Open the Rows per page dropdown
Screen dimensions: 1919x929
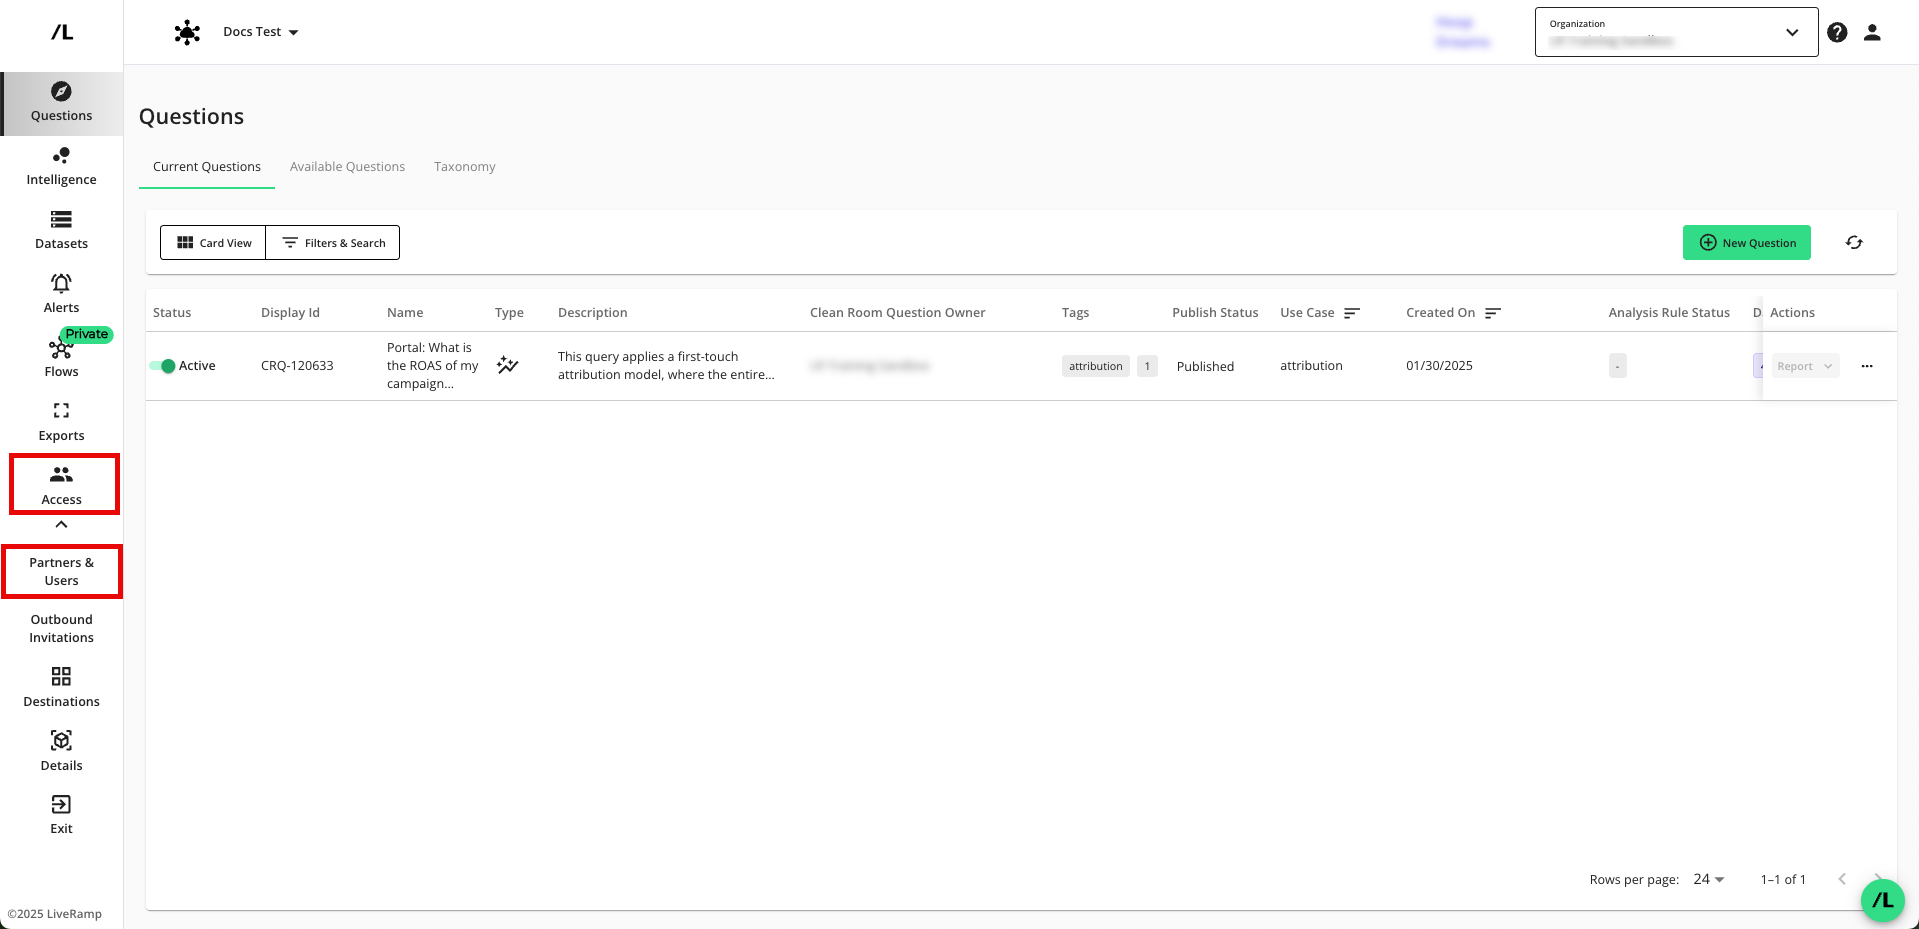point(1708,880)
